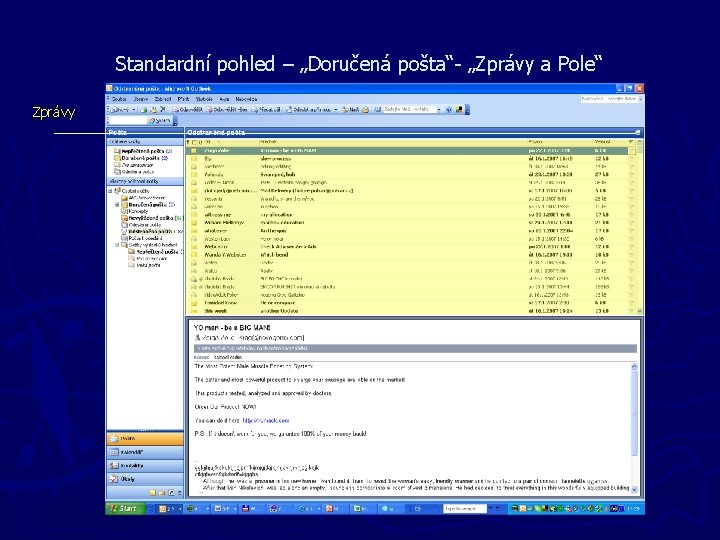
Task: Click the Folder List icon in navigation pane
Action: 162,493
